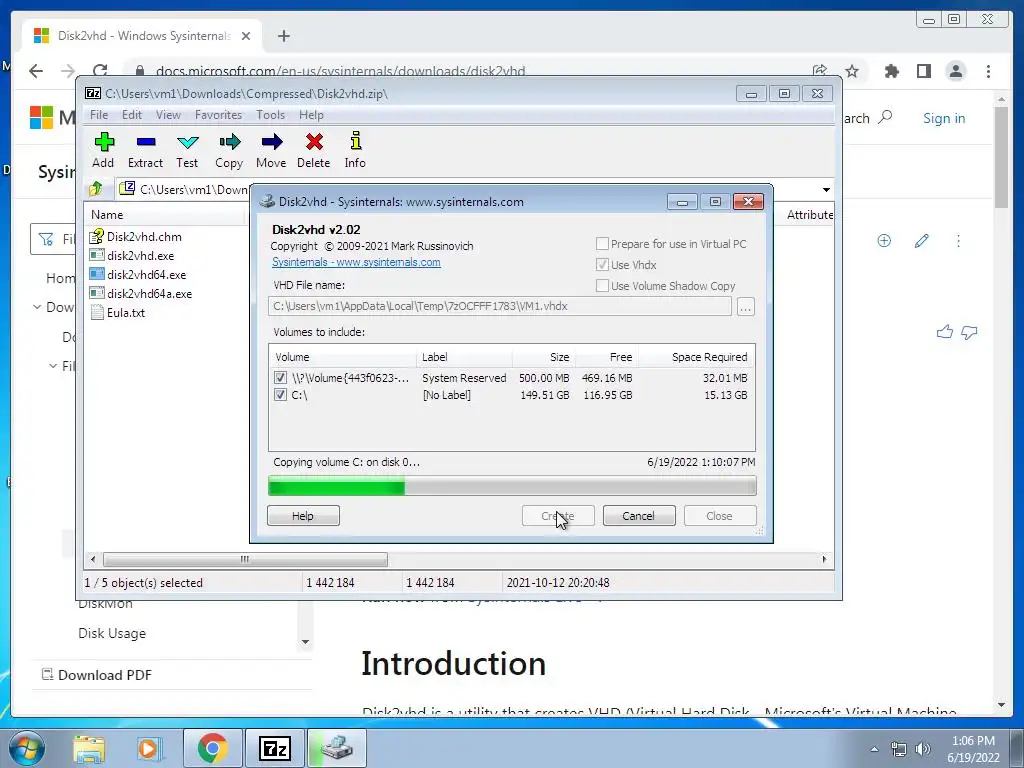1024x768 pixels.
Task: Open the 7-Zip address bar dropdown
Action: point(826,189)
